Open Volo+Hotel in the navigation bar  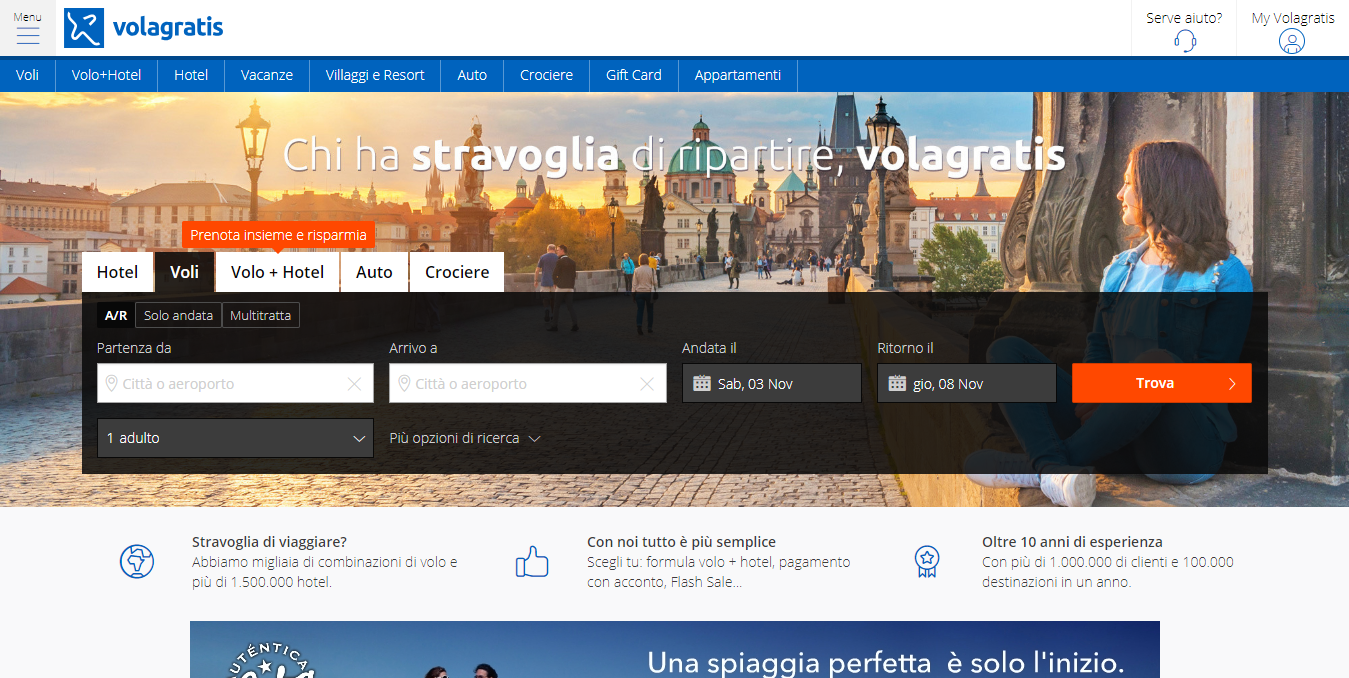point(107,75)
